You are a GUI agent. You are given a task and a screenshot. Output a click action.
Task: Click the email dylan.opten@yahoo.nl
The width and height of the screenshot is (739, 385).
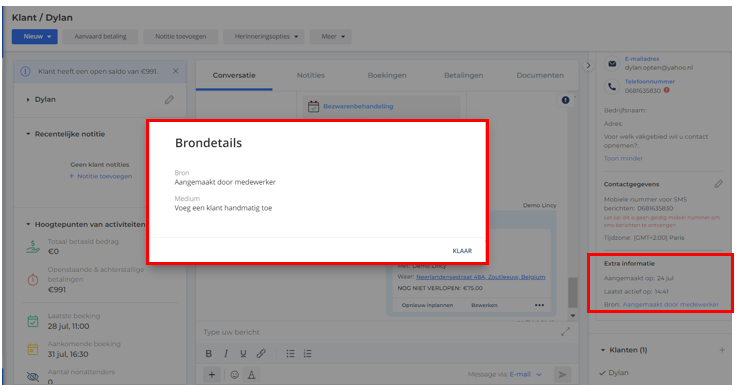coord(659,67)
